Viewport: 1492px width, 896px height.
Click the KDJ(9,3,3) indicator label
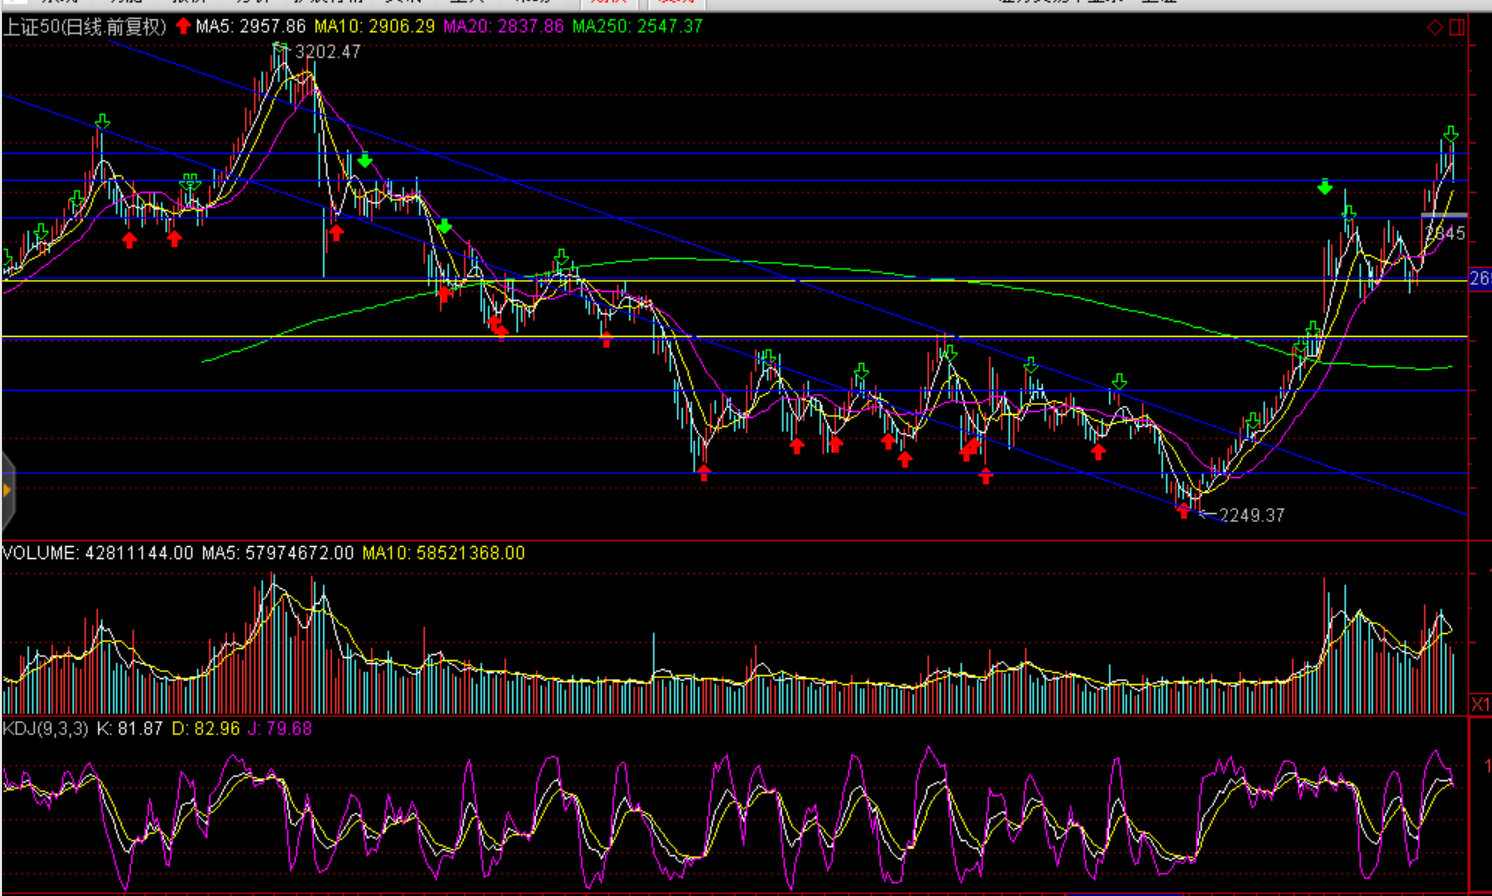coord(46,729)
